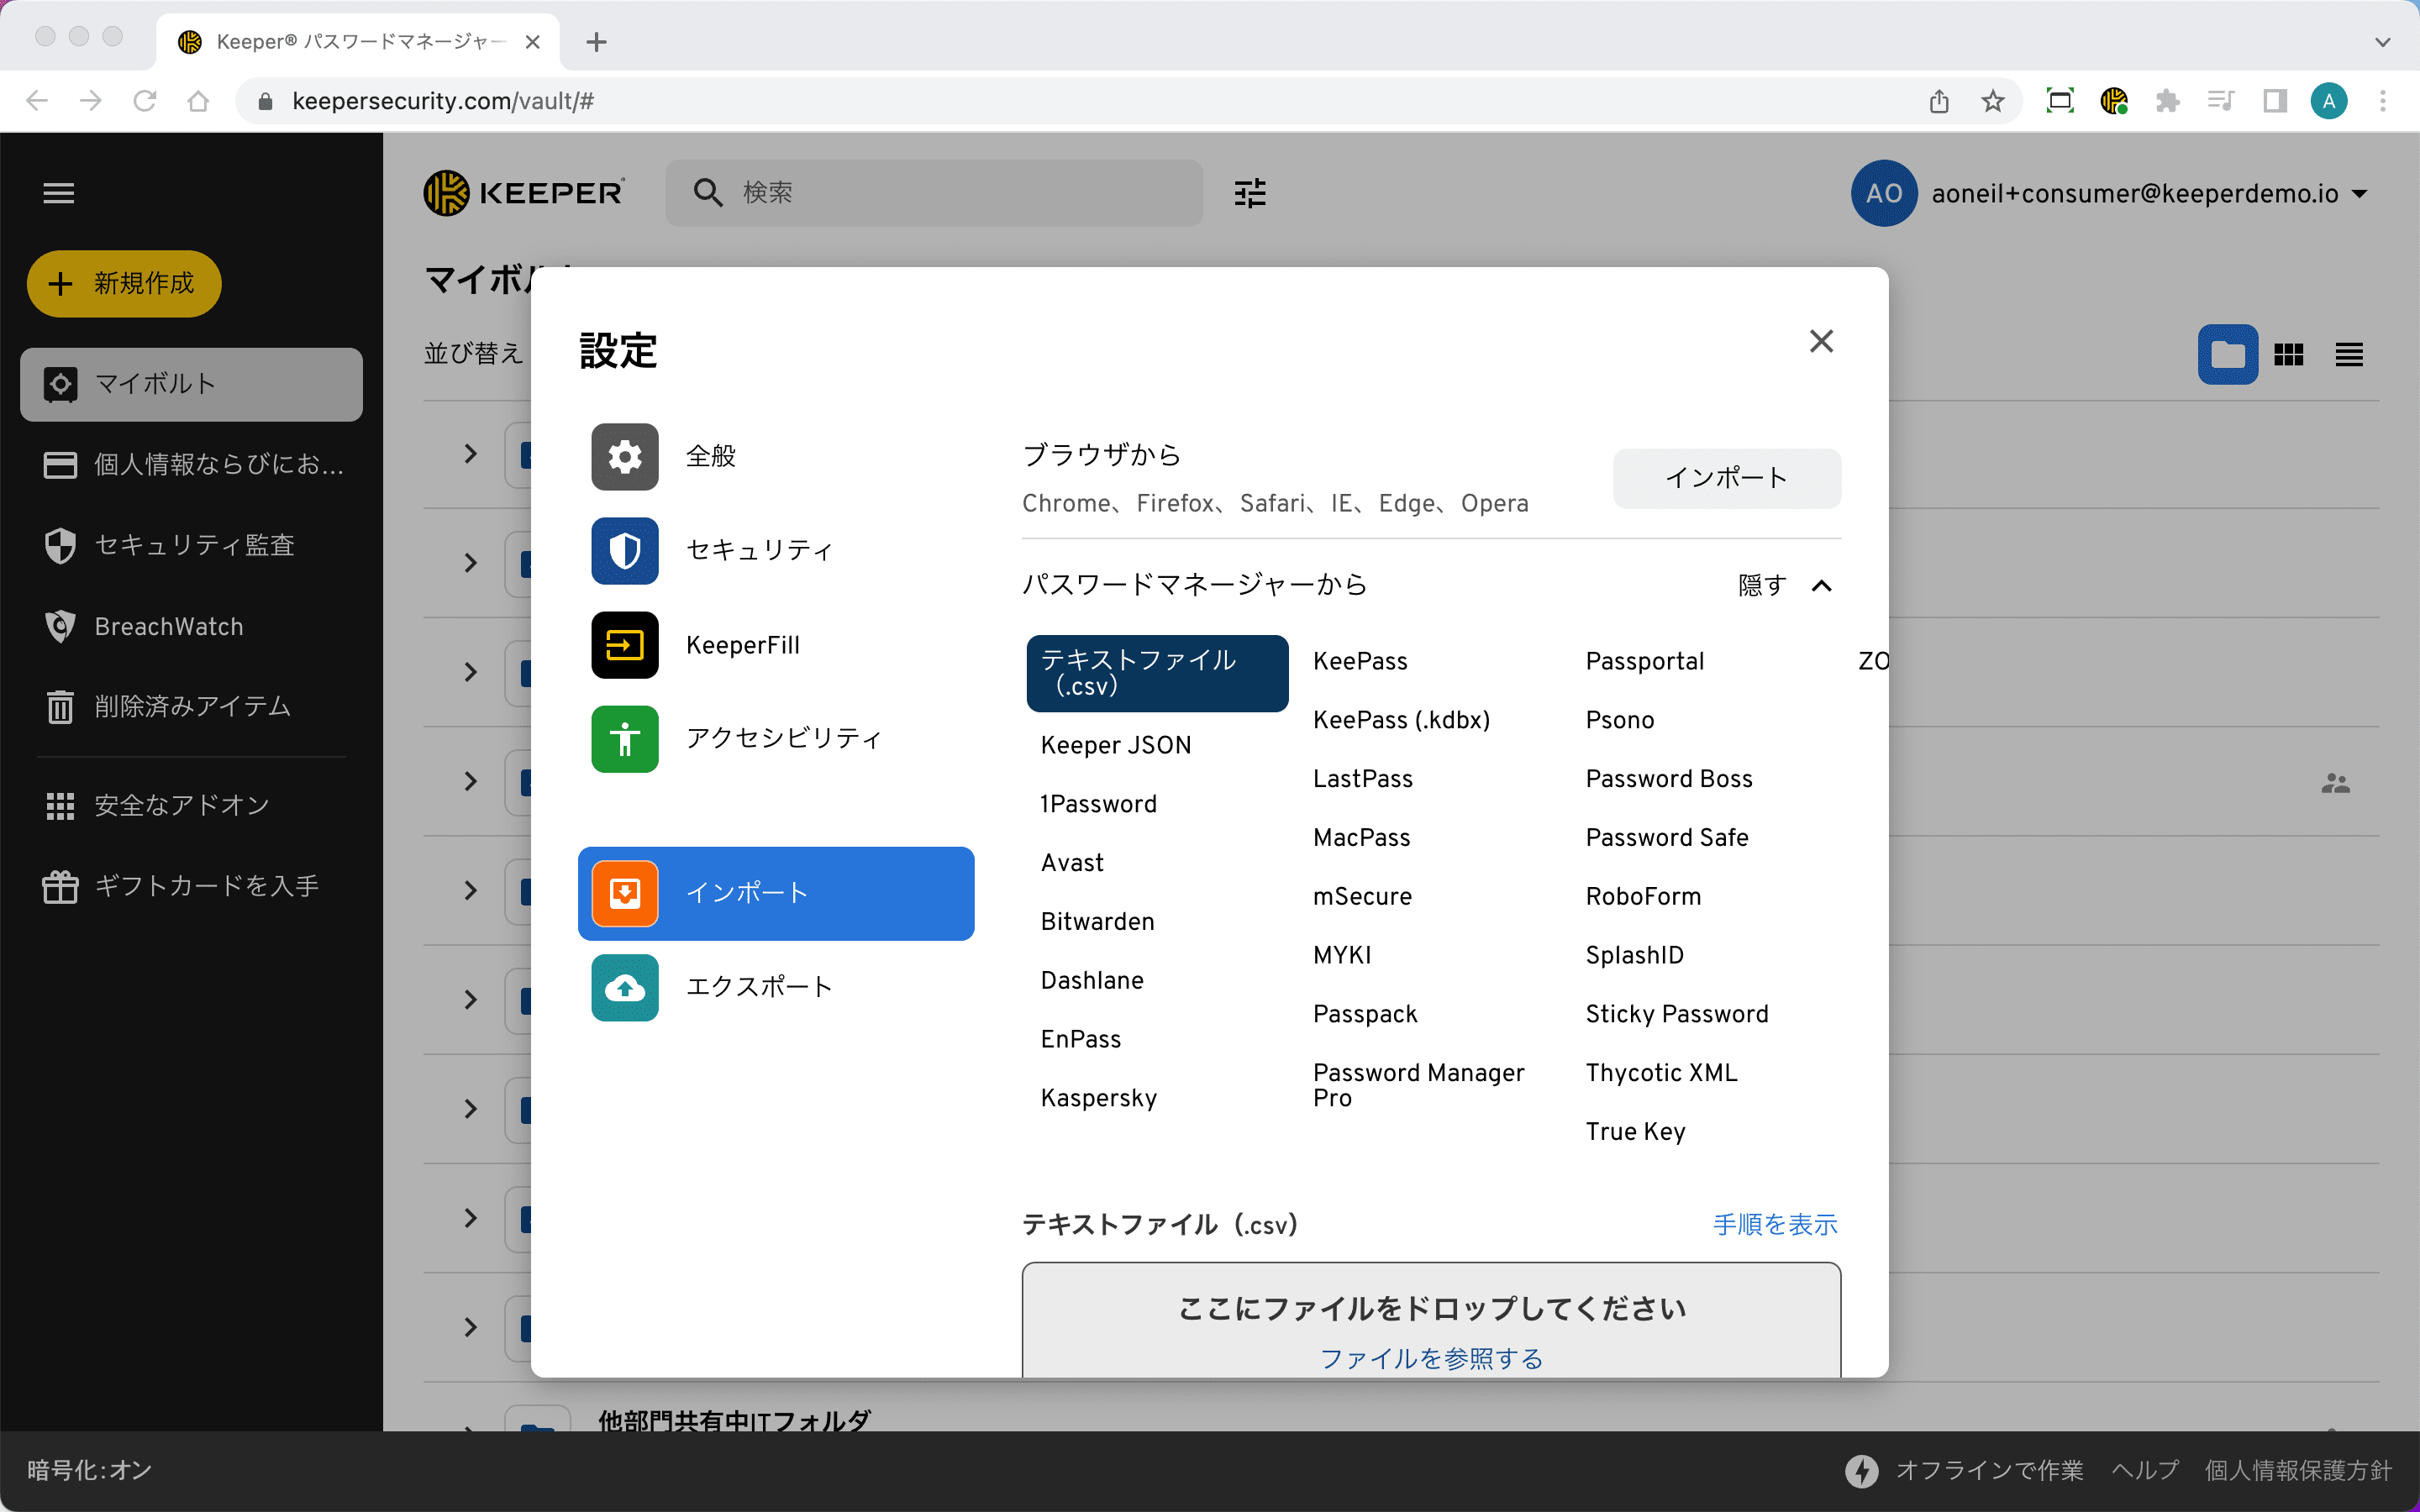Open セキュリティ監査 in sidebar
This screenshot has height=1512, width=2420.
[x=193, y=546]
